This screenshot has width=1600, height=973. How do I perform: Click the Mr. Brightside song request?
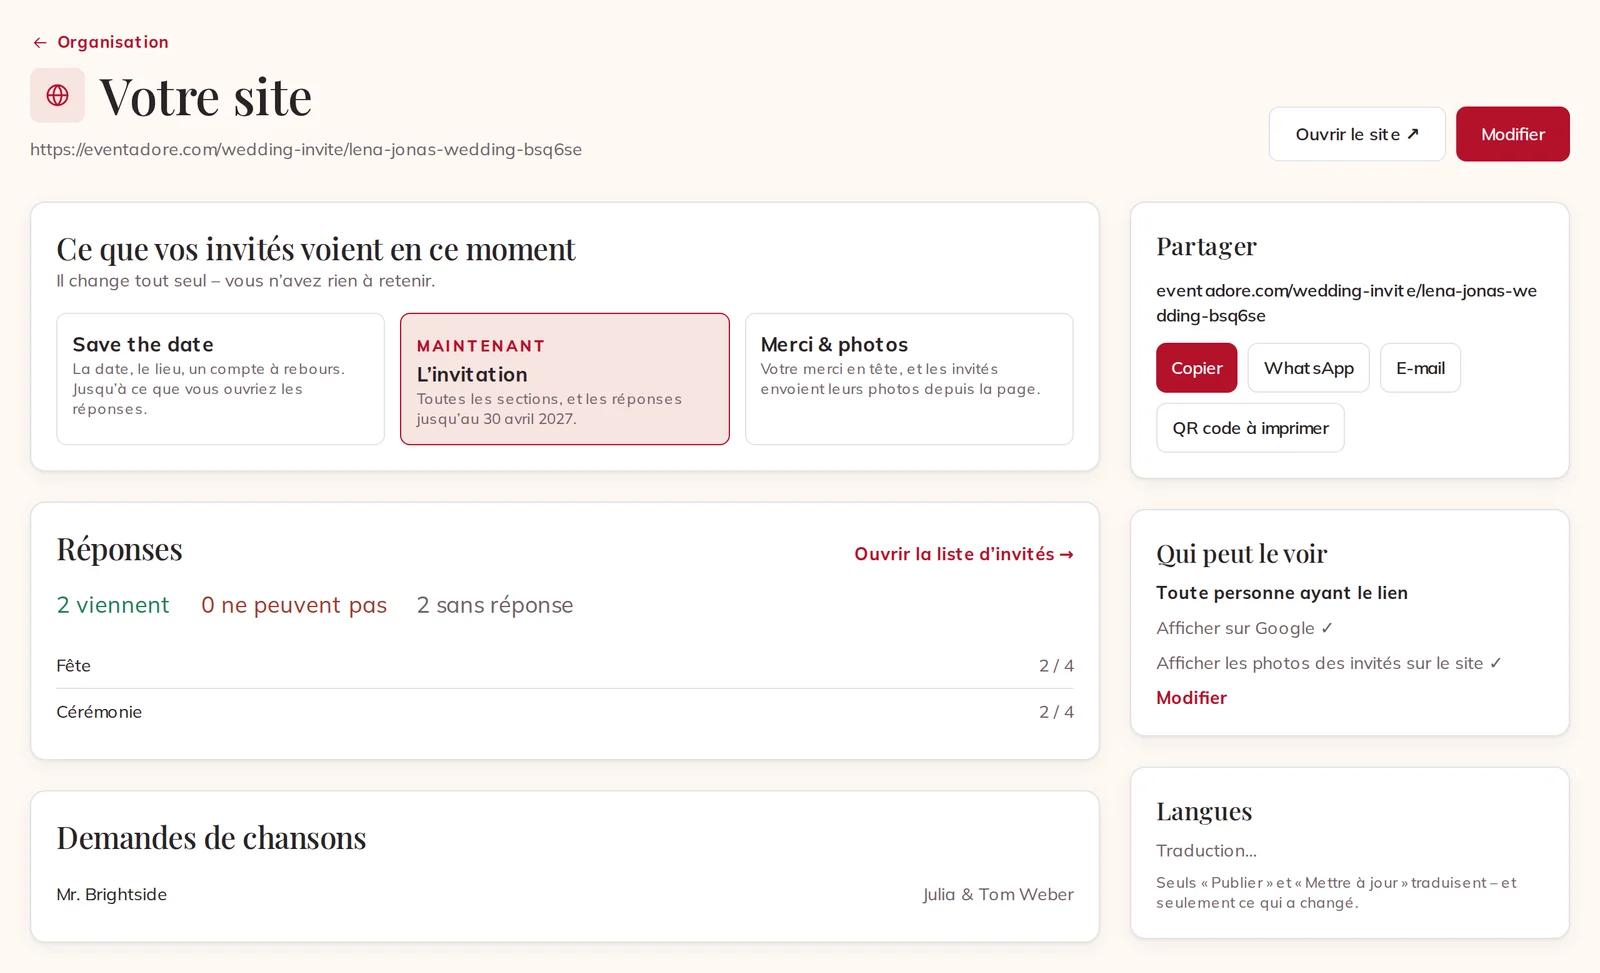point(112,895)
